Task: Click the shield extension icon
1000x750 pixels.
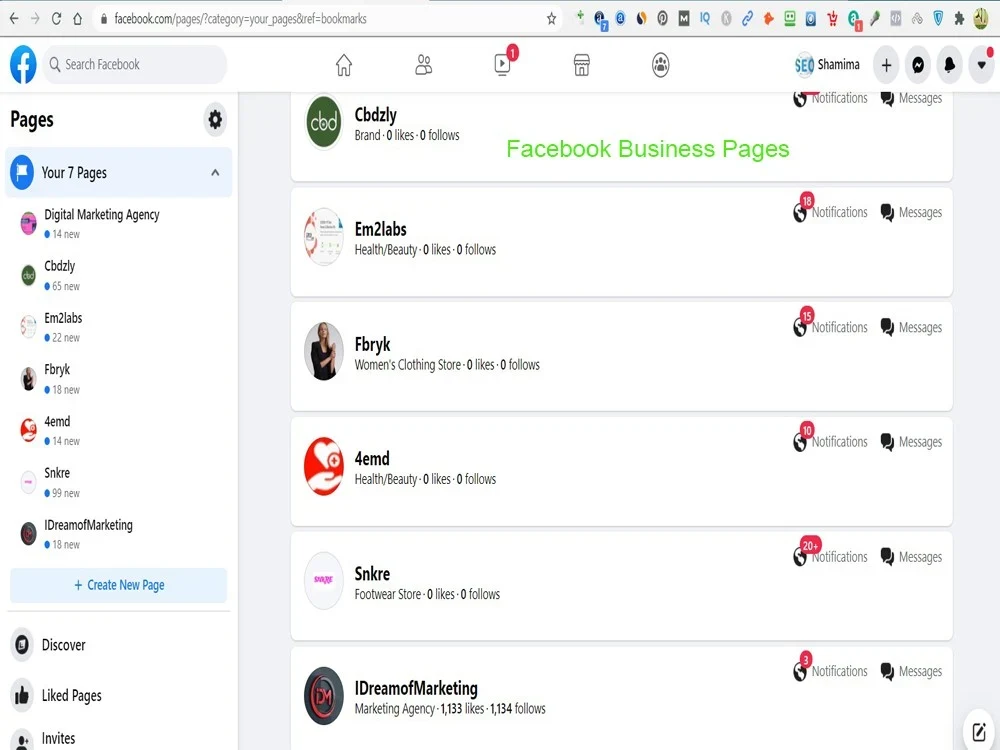Action: point(938,18)
